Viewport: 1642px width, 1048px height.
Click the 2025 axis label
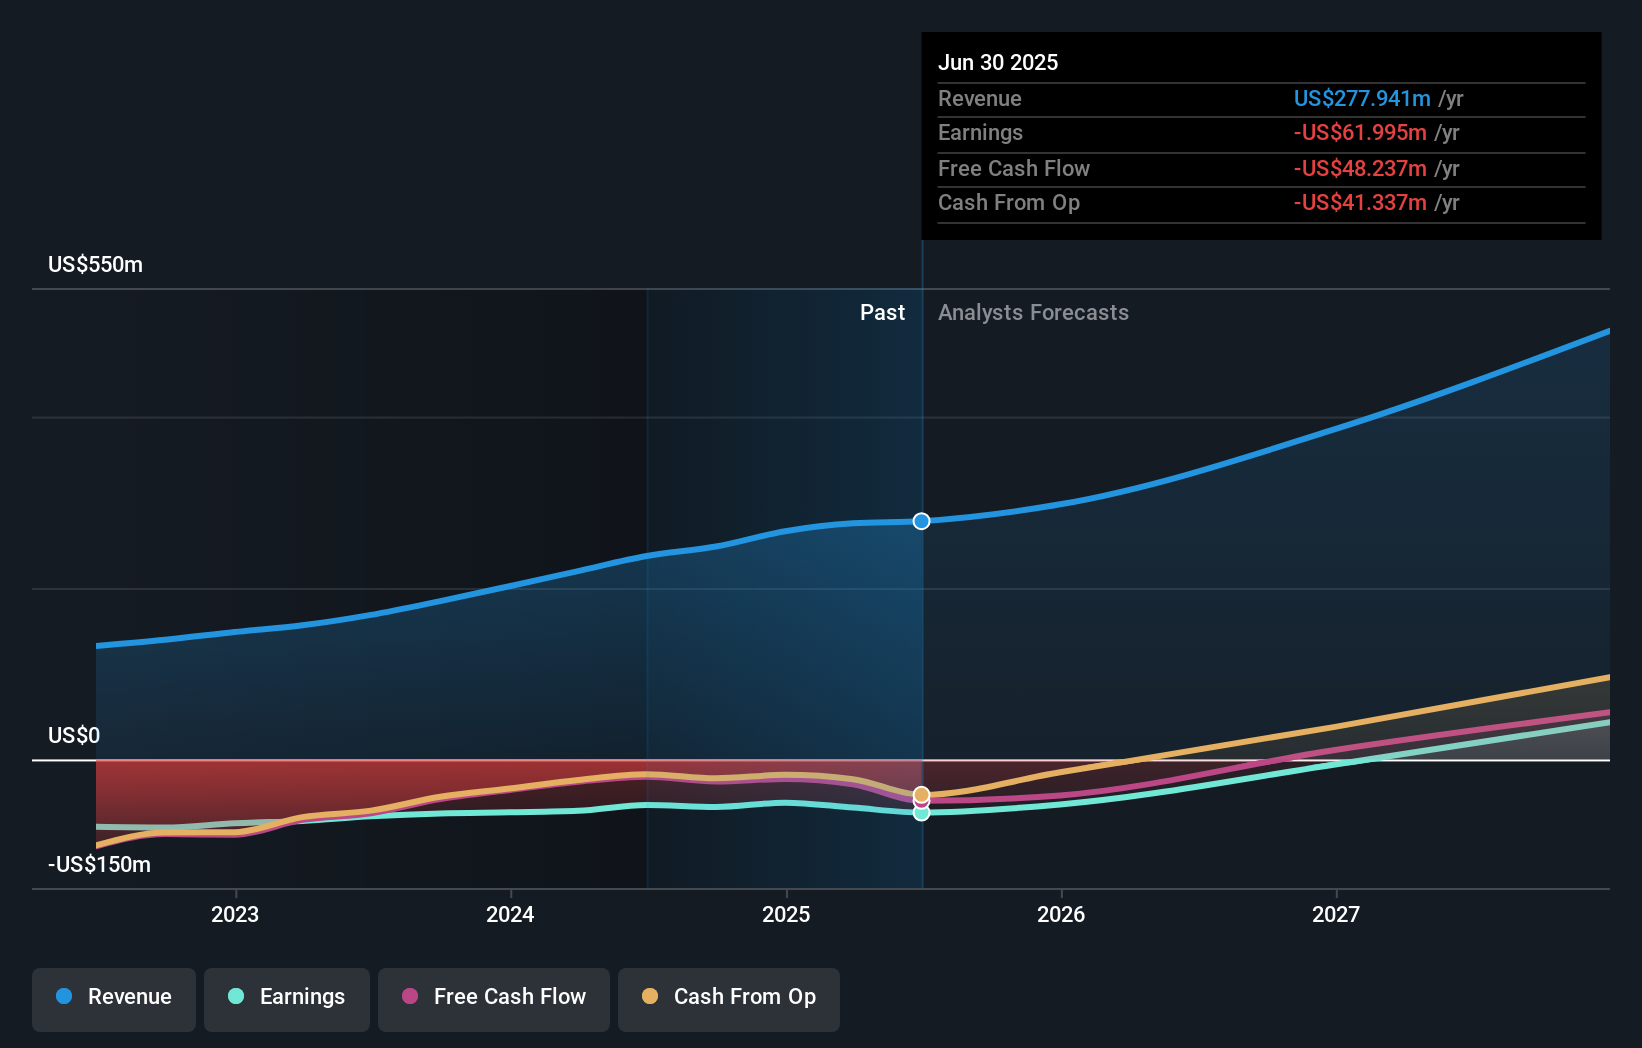(786, 913)
